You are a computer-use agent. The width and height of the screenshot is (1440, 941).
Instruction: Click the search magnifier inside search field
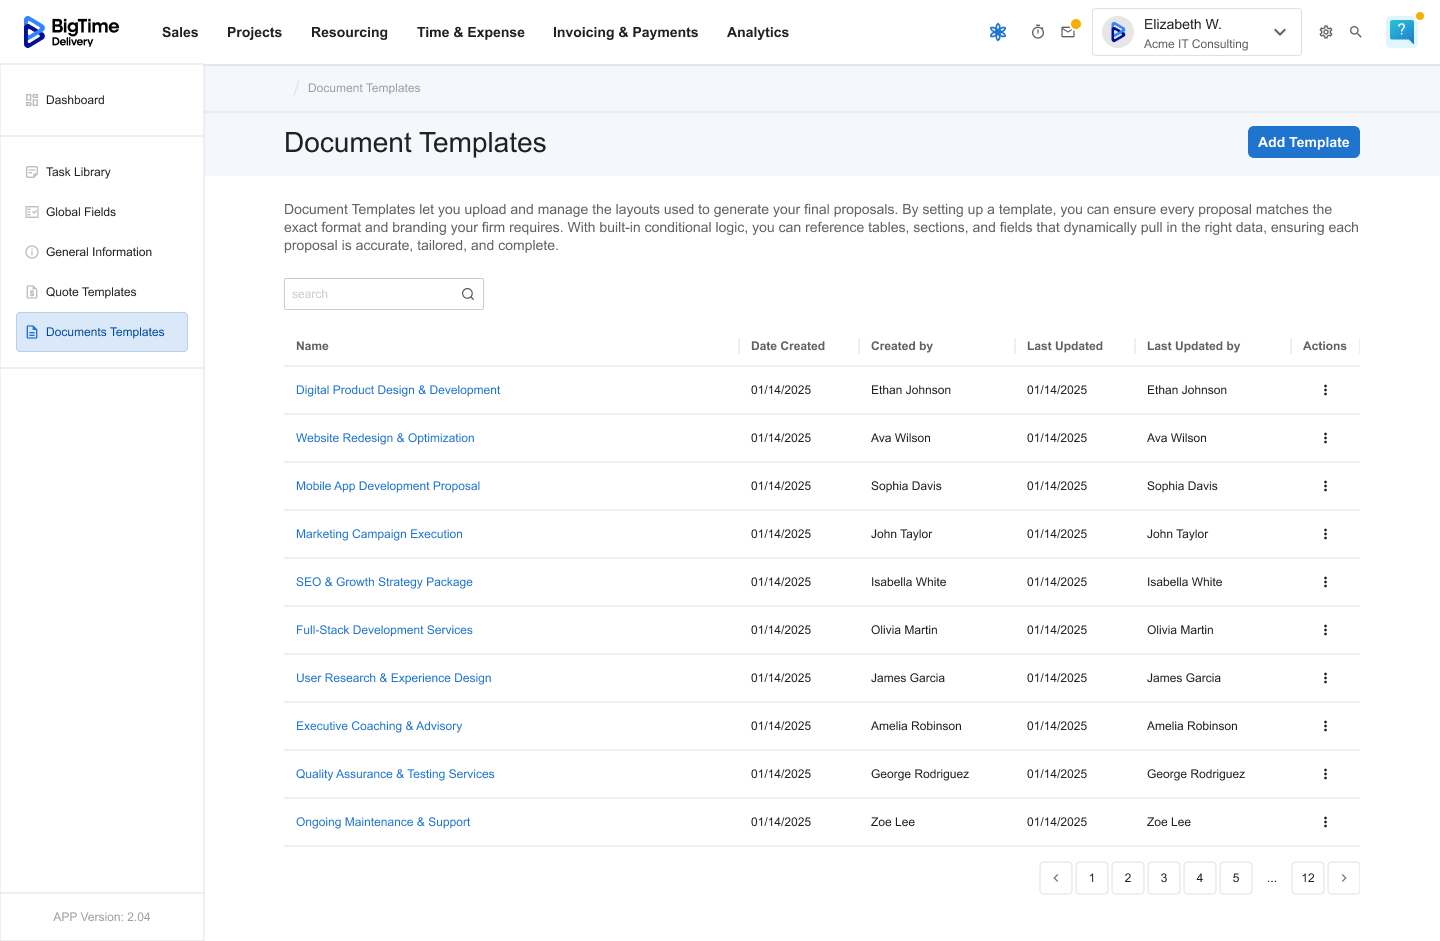click(468, 294)
